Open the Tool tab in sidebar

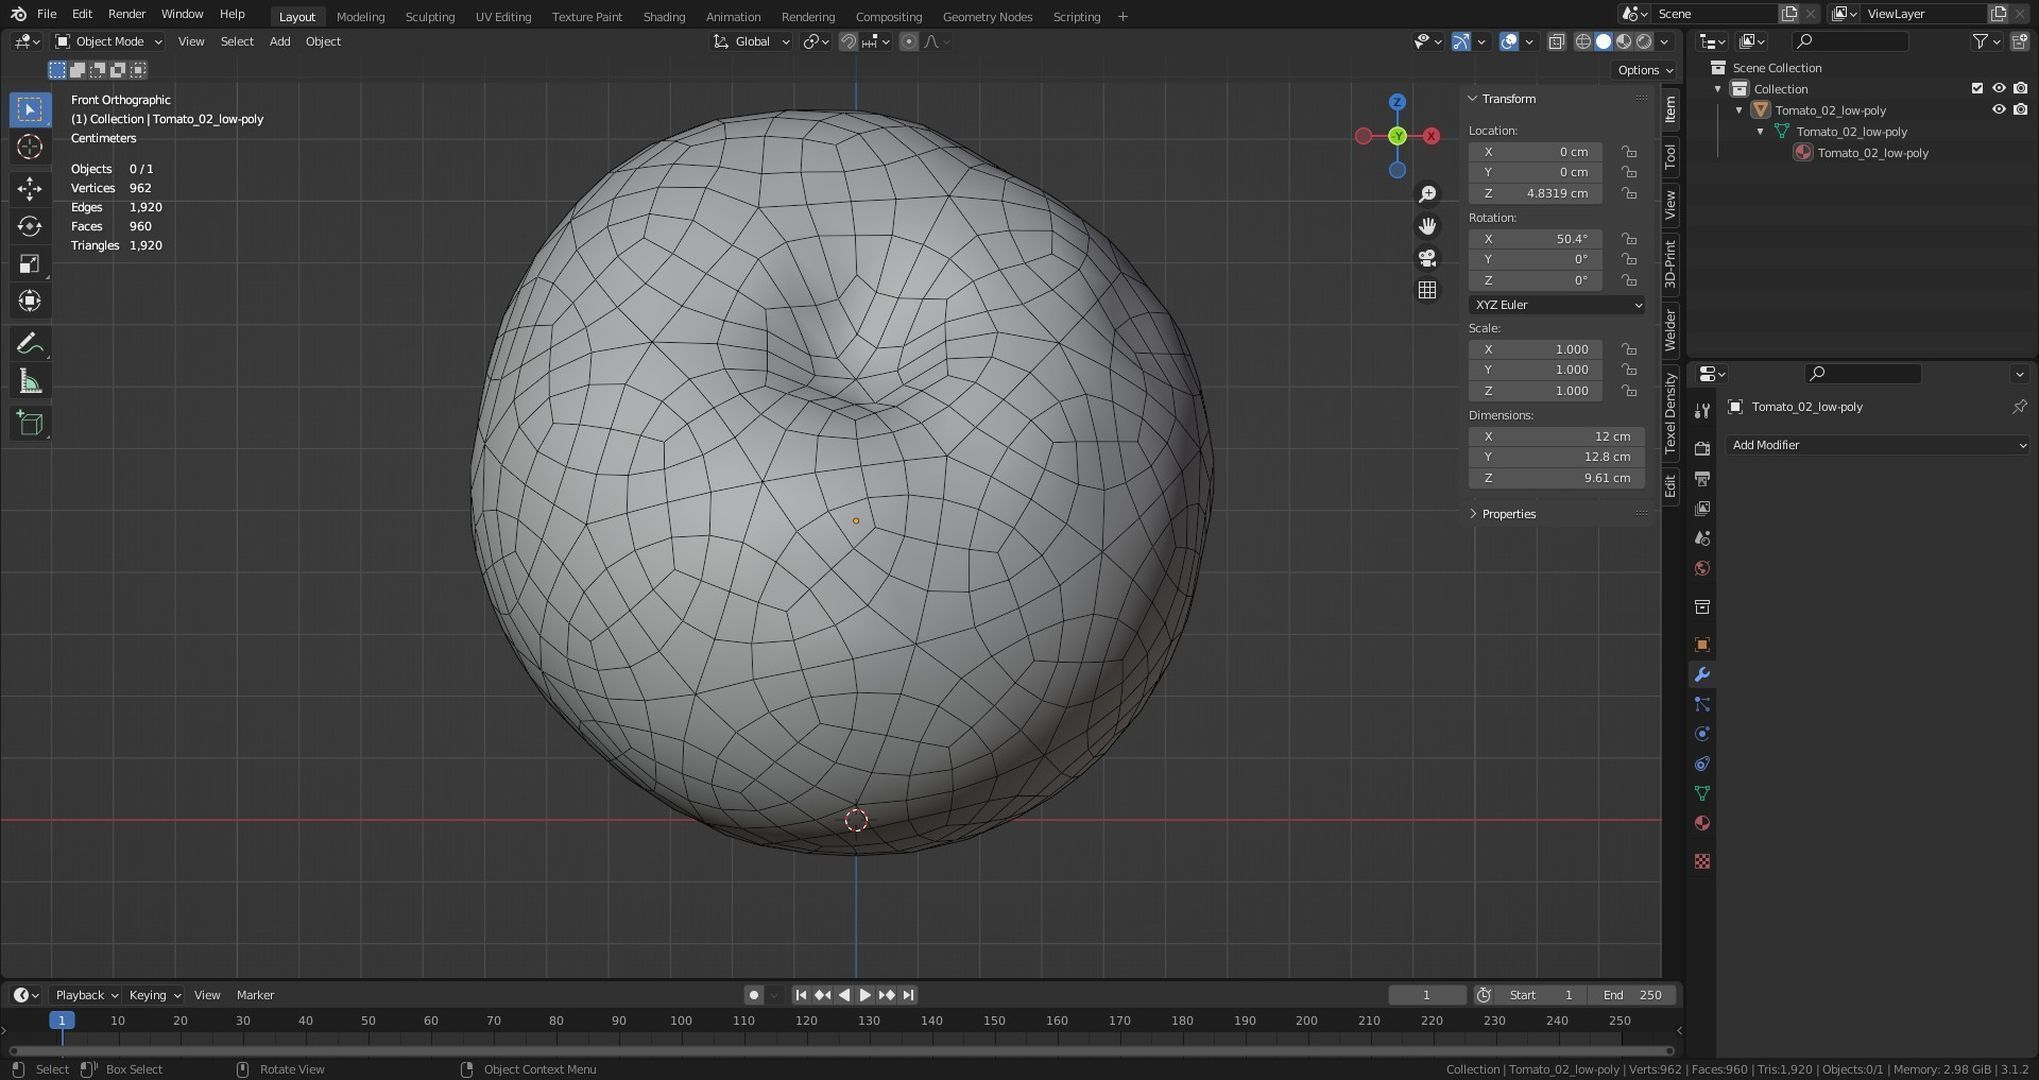(1670, 157)
